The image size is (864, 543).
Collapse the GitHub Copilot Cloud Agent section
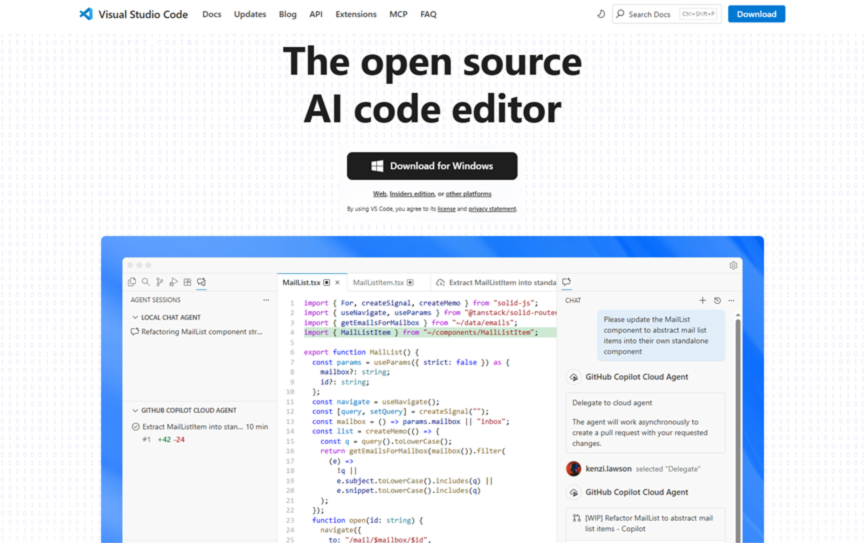pyautogui.click(x=135, y=411)
